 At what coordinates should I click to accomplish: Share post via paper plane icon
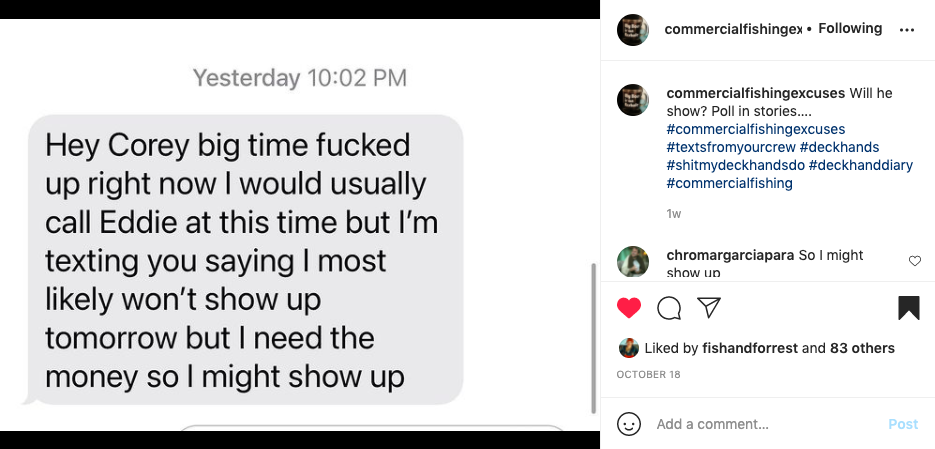(x=709, y=307)
